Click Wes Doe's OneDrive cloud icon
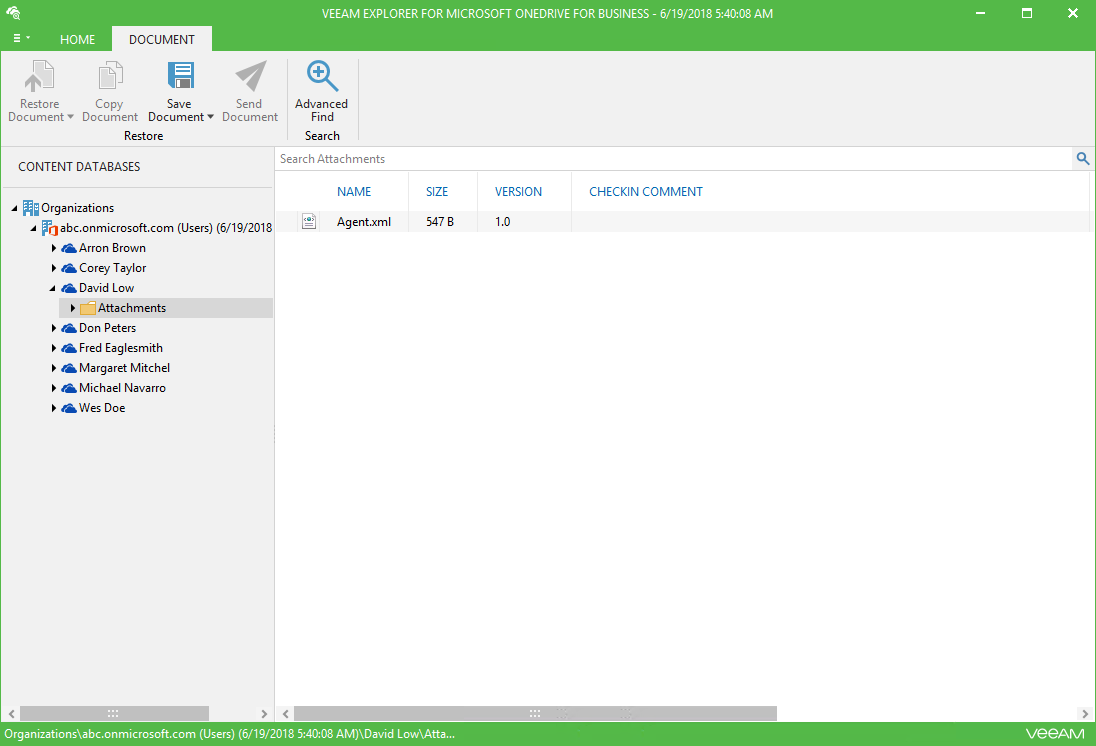This screenshot has height=746, width=1096. click(x=68, y=408)
